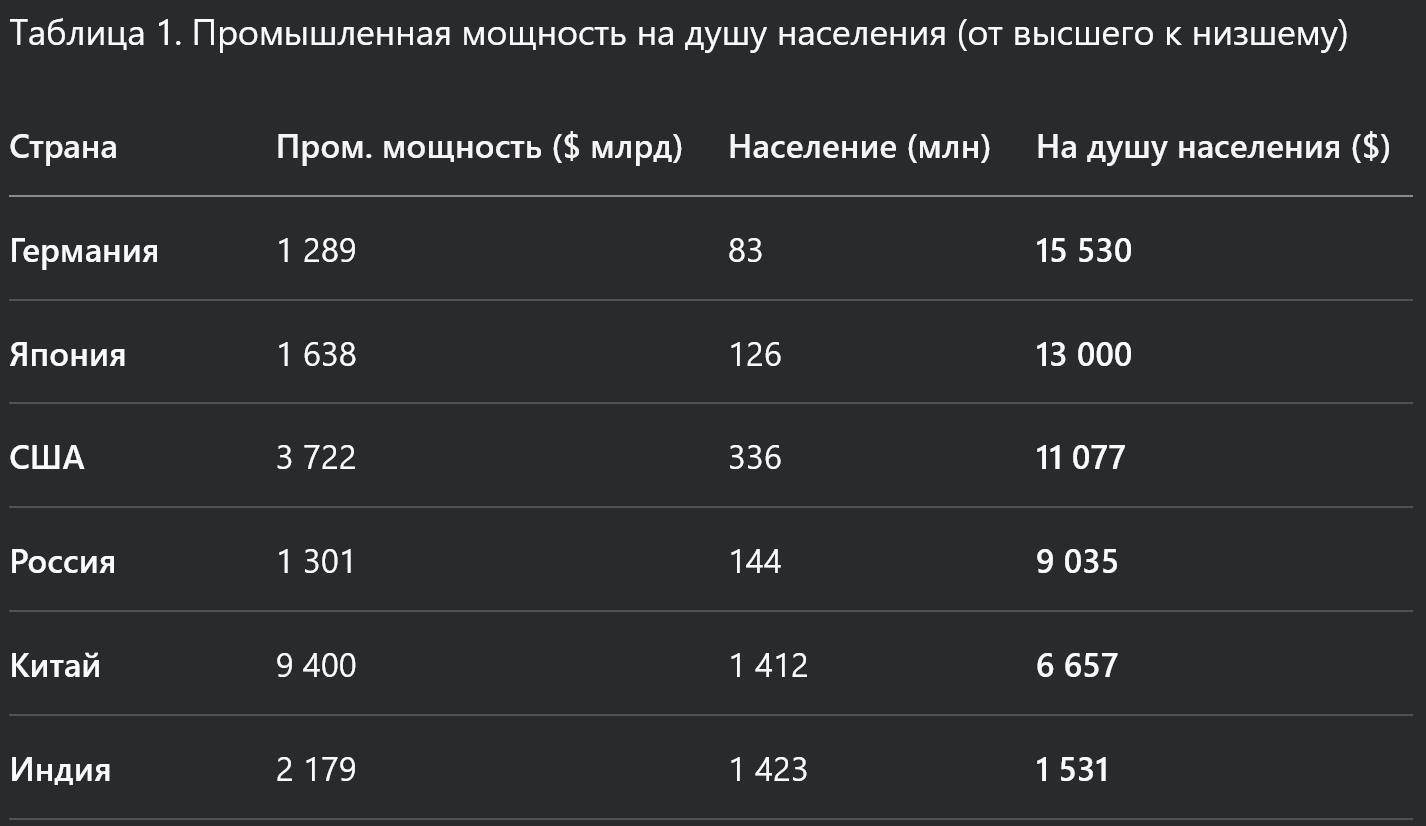
Task: Click the 'На душу населения ($)' header
Action: (1212, 147)
